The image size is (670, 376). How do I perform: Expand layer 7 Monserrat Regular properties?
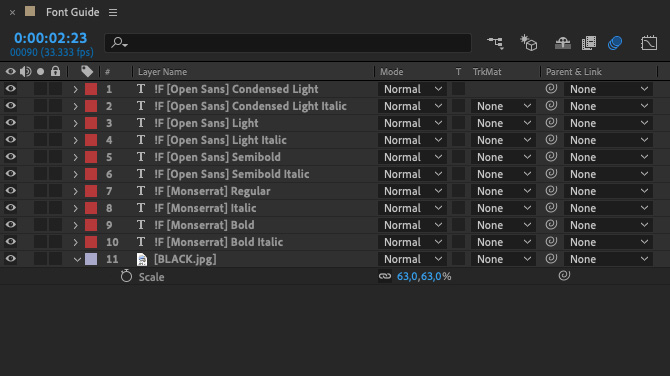click(x=76, y=191)
